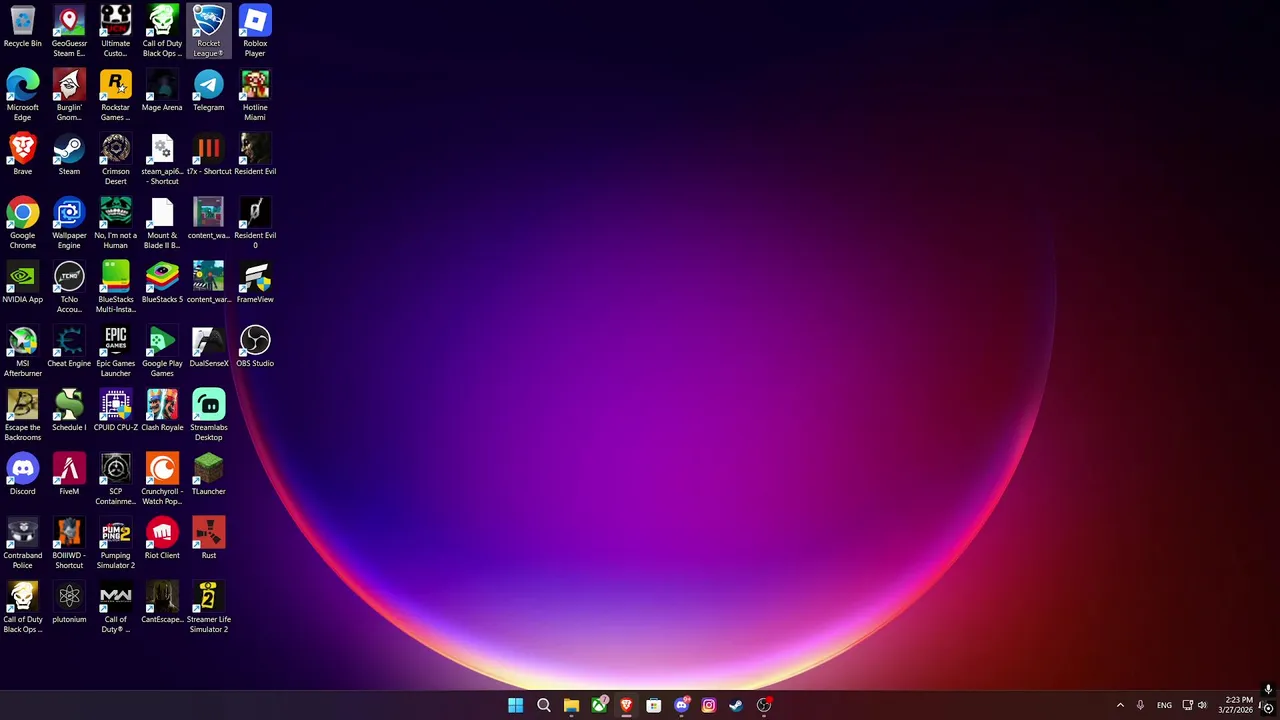
Task: Select the BOIIIWD shortcut icon
Action: point(69,543)
